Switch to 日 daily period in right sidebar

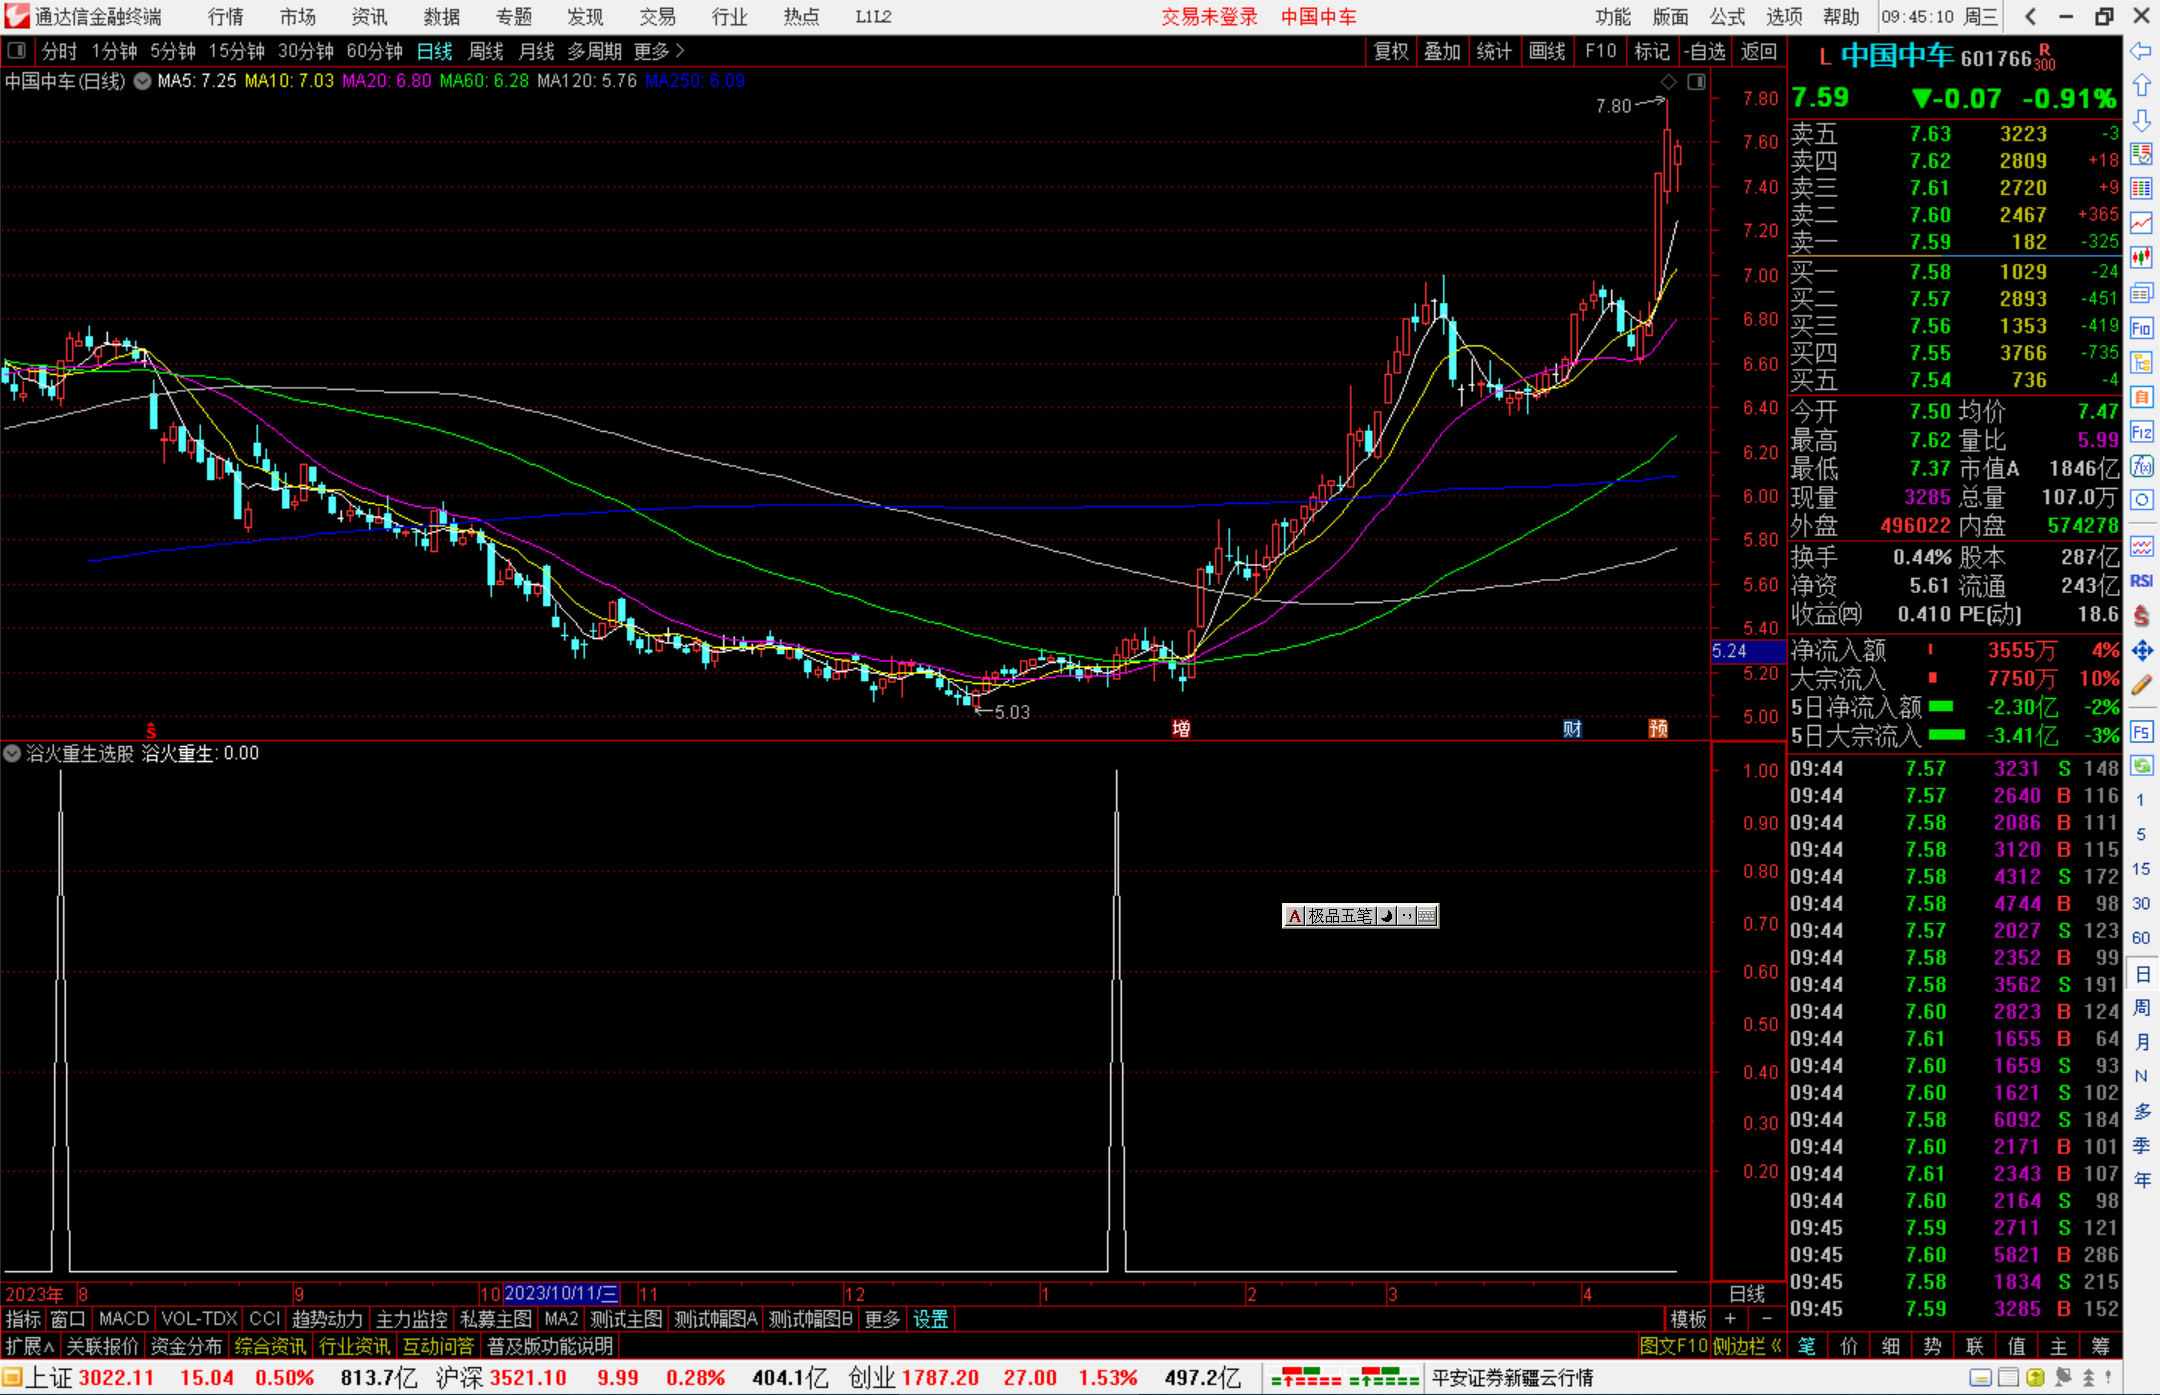click(x=2141, y=973)
